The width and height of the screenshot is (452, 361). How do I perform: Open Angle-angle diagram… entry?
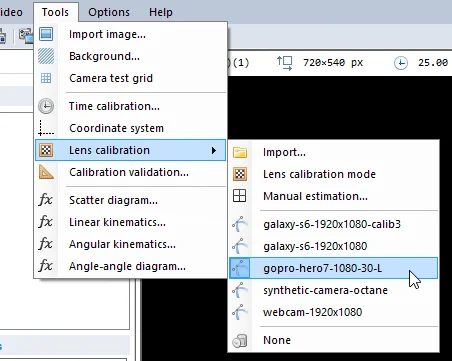(131, 266)
